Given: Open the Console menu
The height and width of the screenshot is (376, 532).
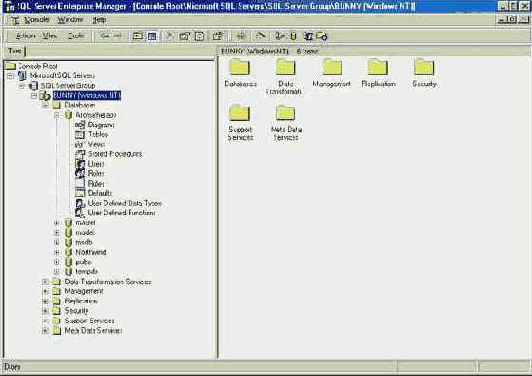Looking at the screenshot, I should click(x=37, y=20).
